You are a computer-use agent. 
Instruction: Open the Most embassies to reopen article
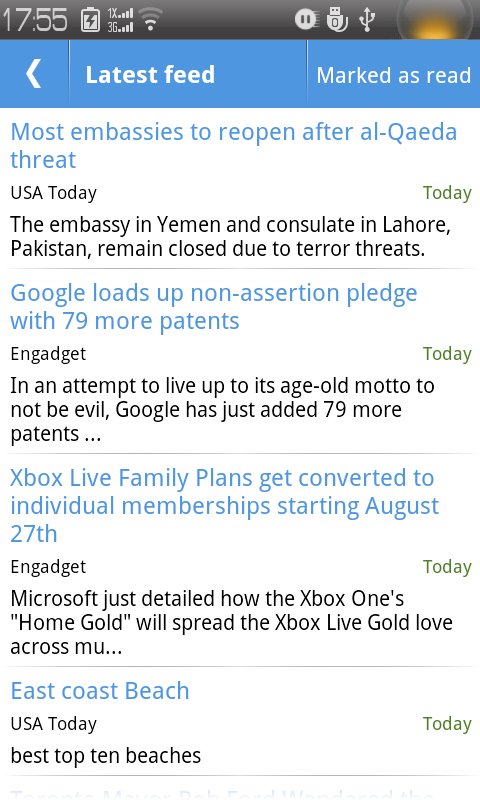point(233,145)
